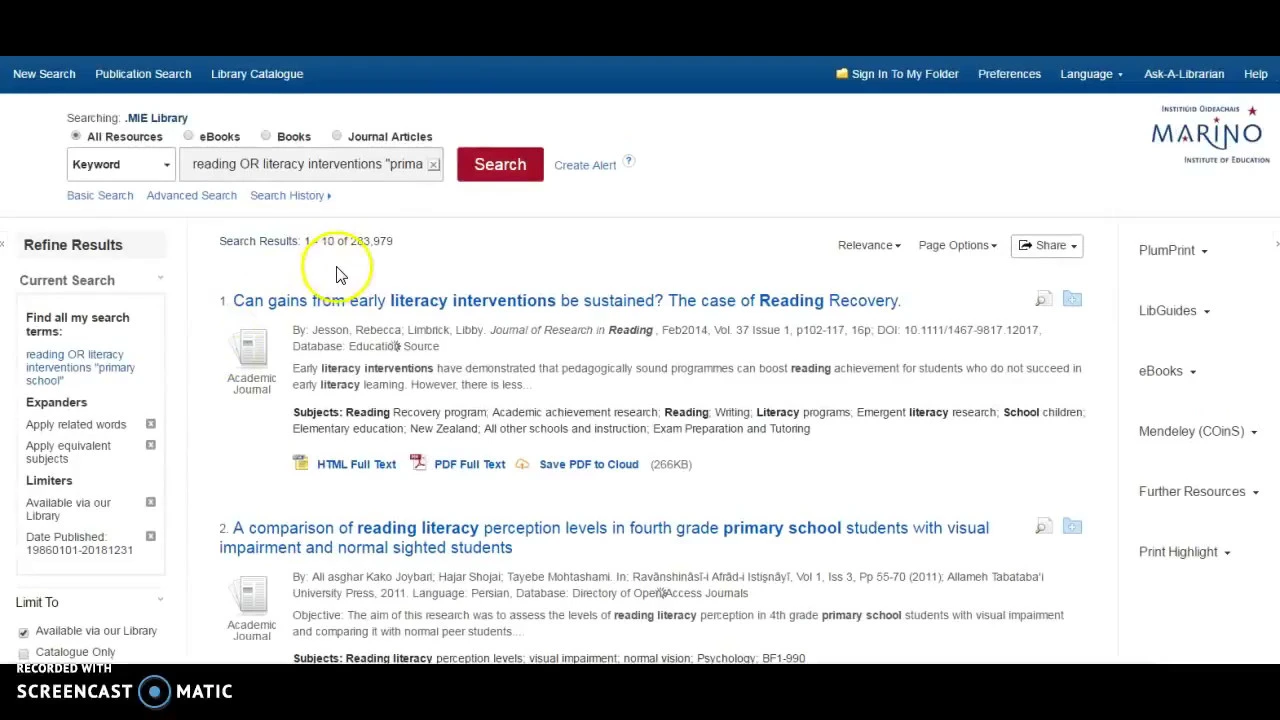Image resolution: width=1280 pixels, height=720 pixels.
Task: Click the red Search button
Action: [x=500, y=164]
